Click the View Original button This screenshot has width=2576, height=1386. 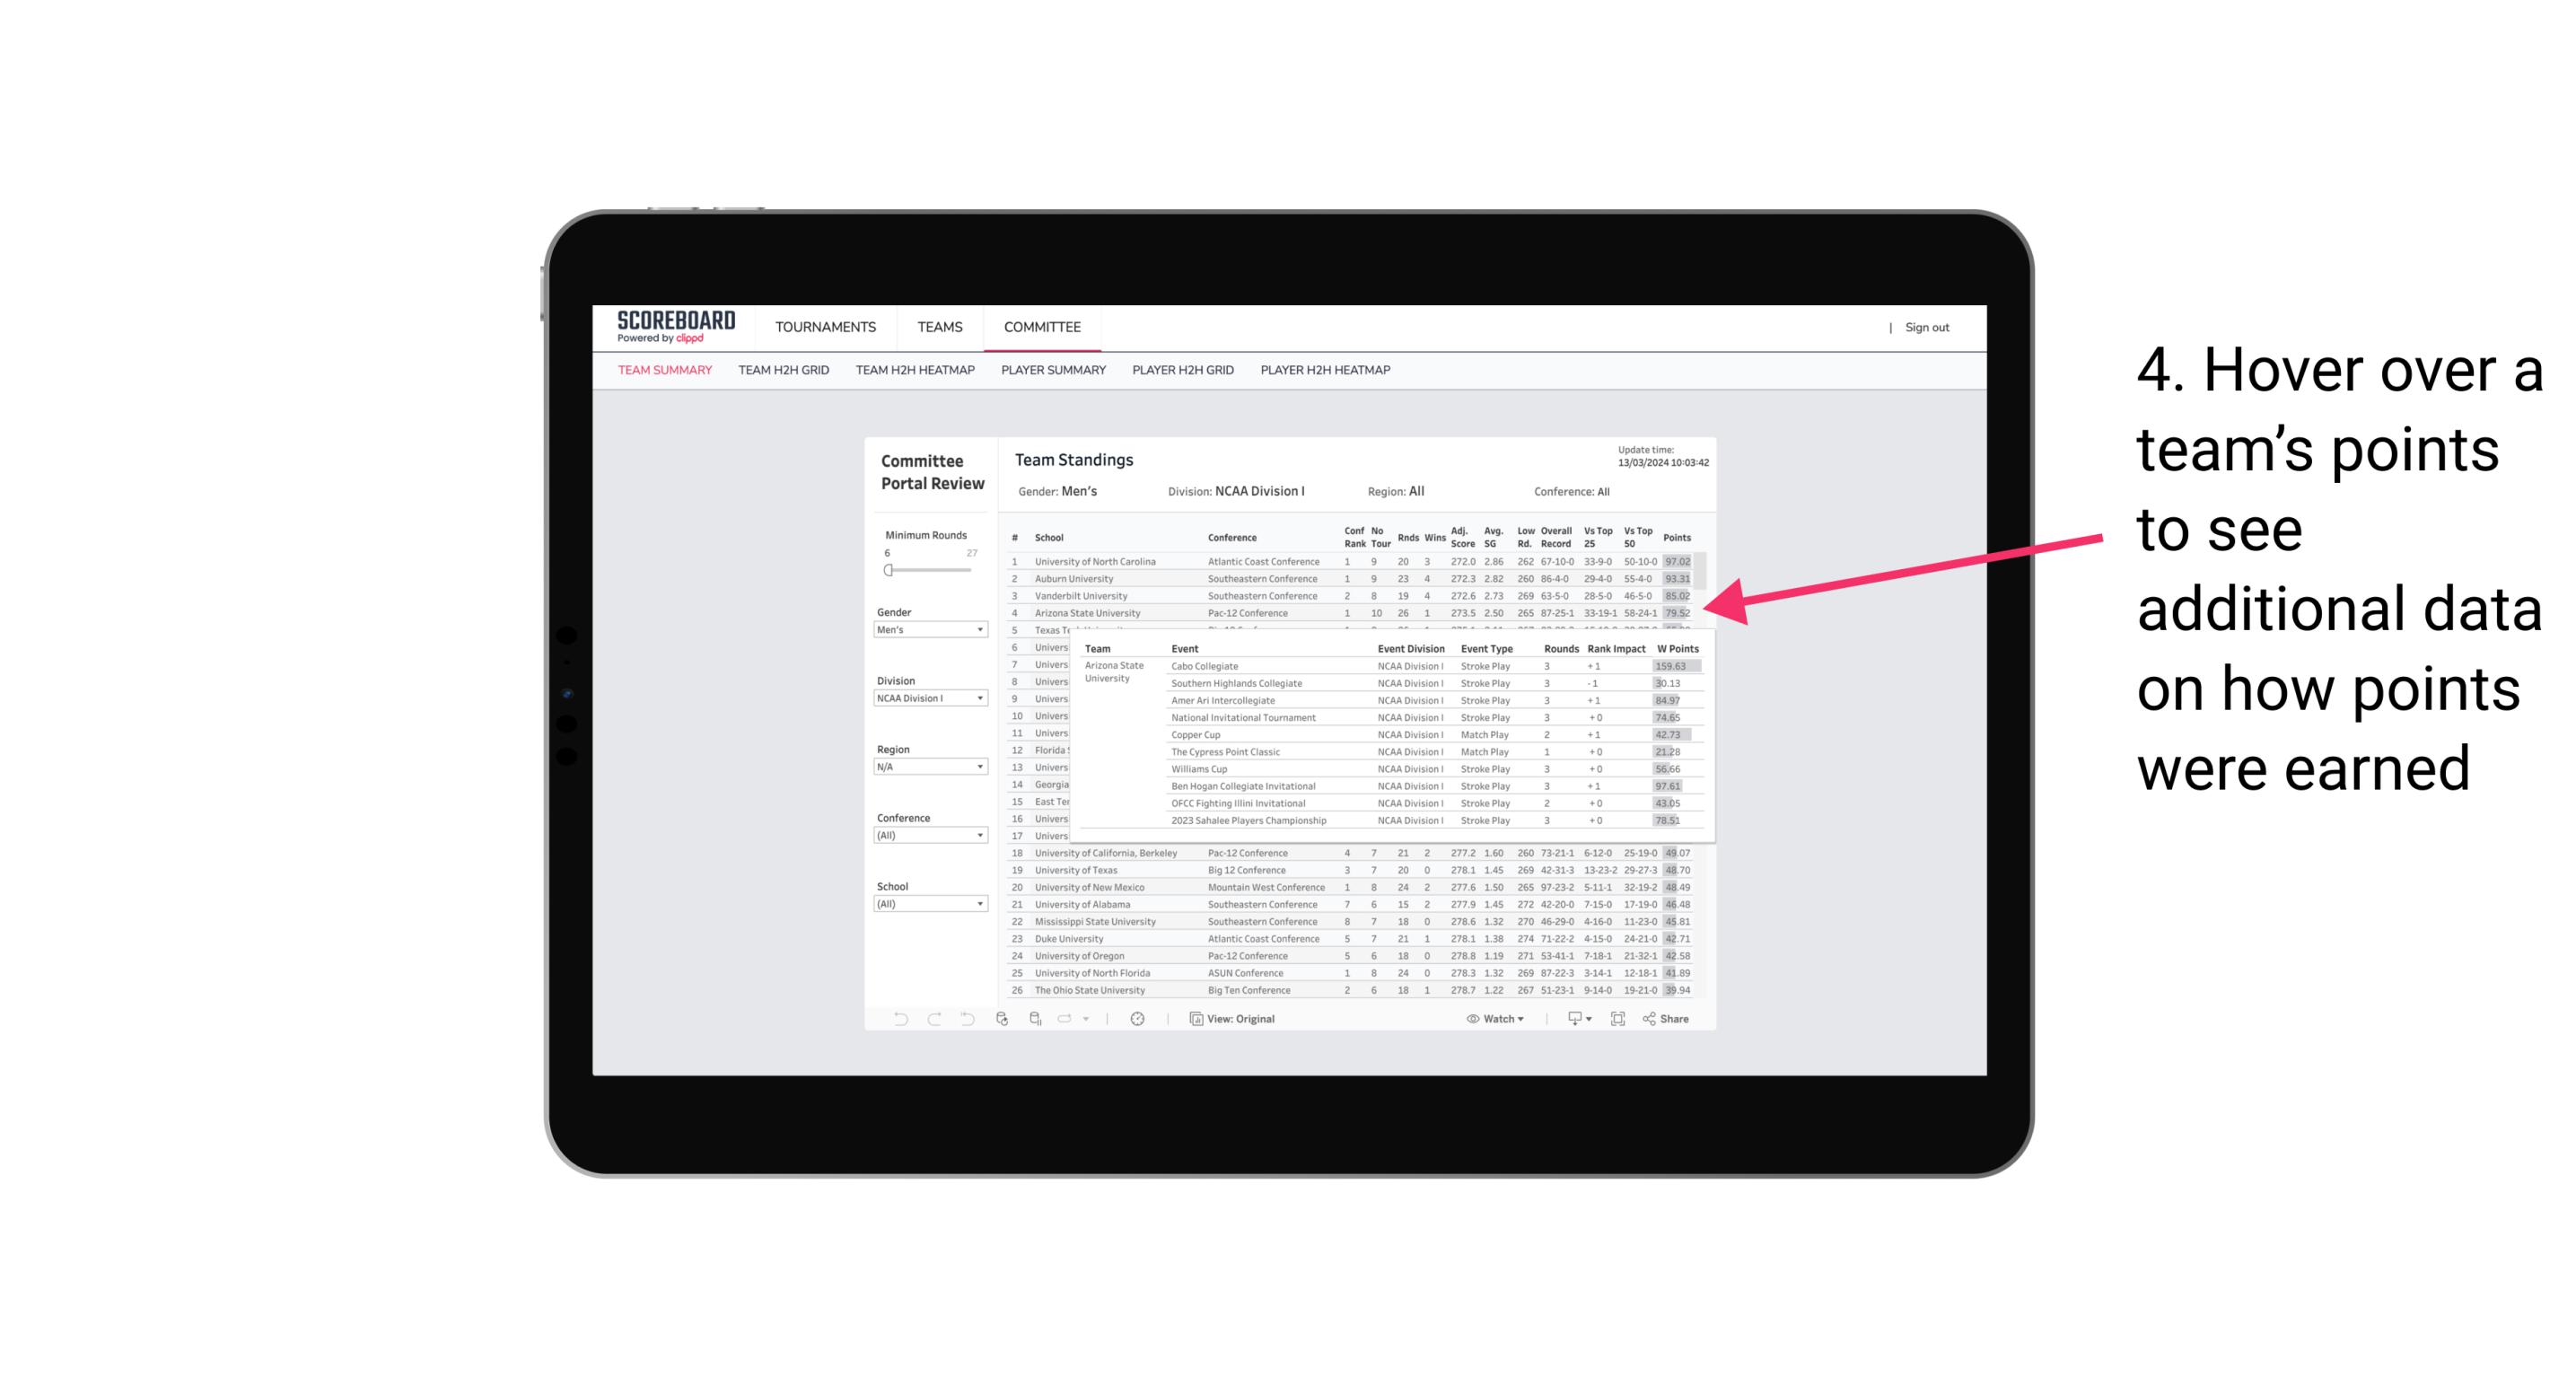[1233, 1019]
